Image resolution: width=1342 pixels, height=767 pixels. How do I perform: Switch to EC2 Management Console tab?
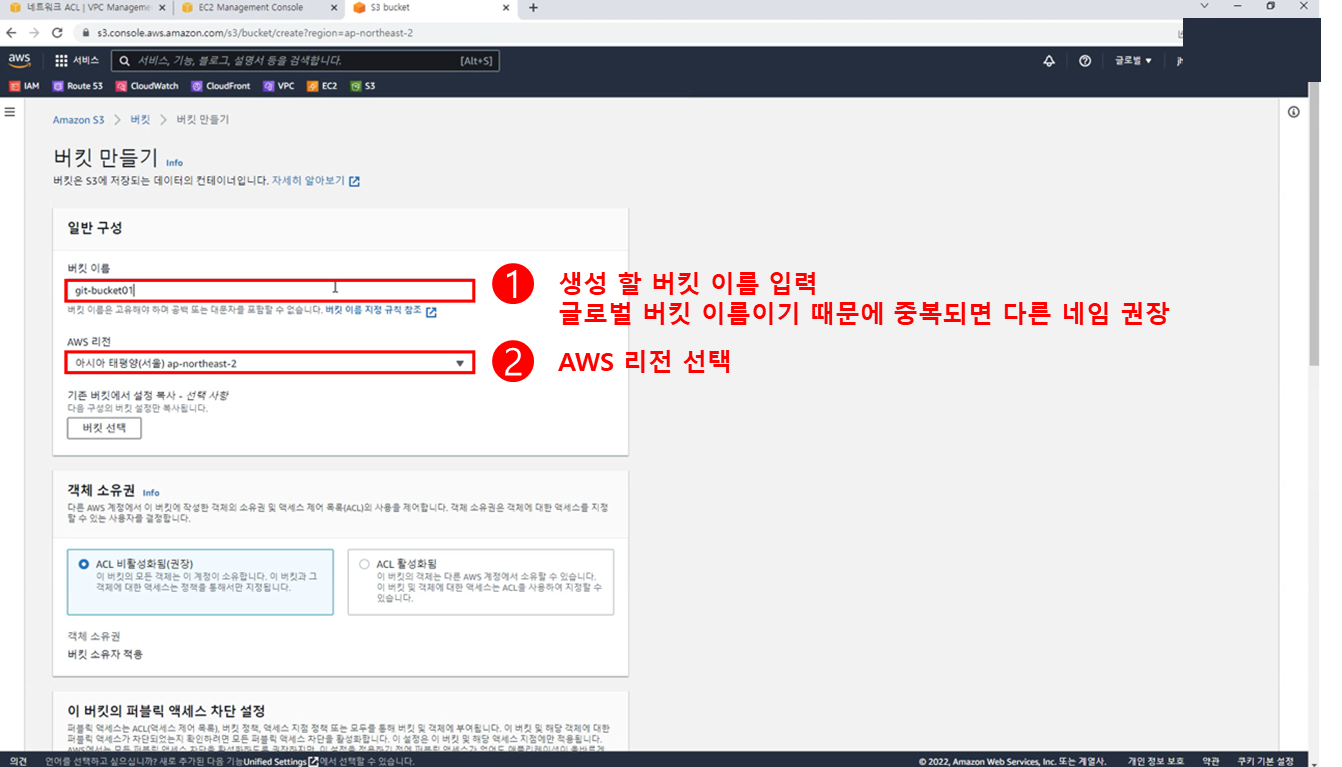click(x=258, y=8)
